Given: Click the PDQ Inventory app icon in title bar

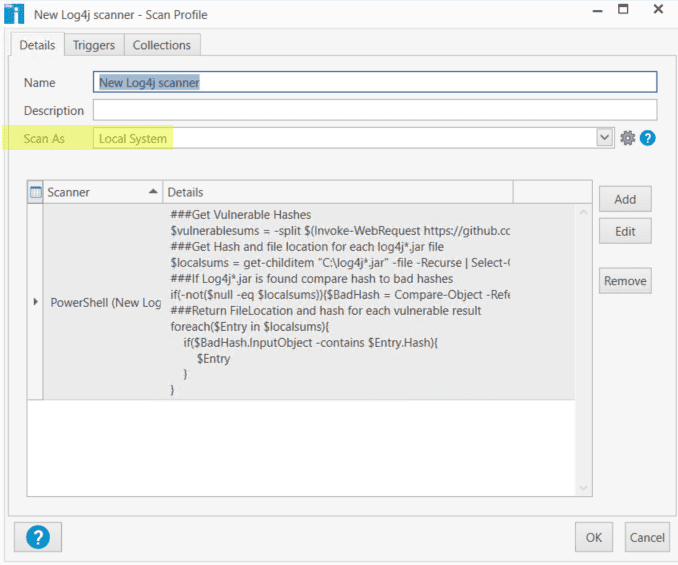Looking at the screenshot, I should [14, 13].
